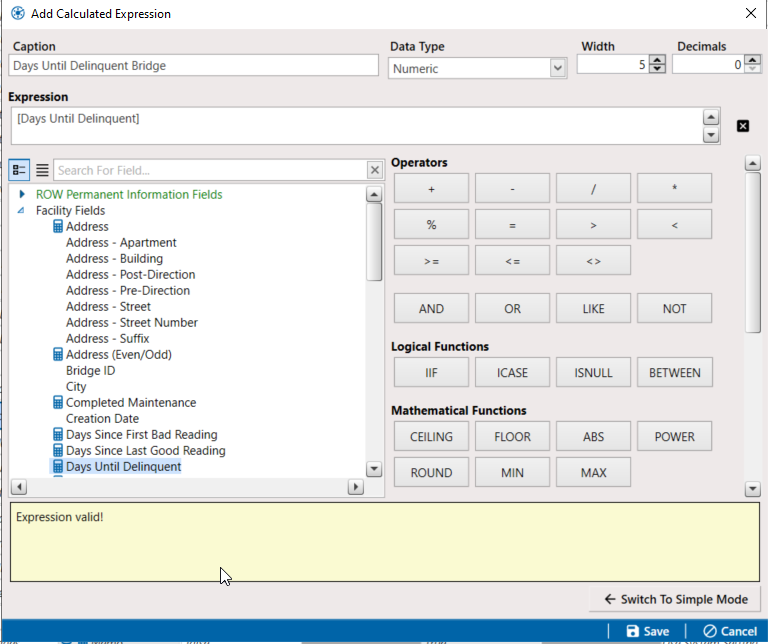Open the Data Type dropdown
768x644 pixels.
557,68
